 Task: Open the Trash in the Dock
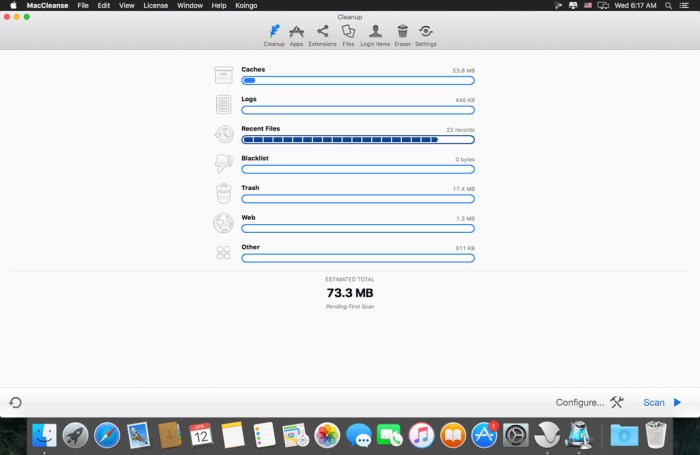tap(656, 435)
